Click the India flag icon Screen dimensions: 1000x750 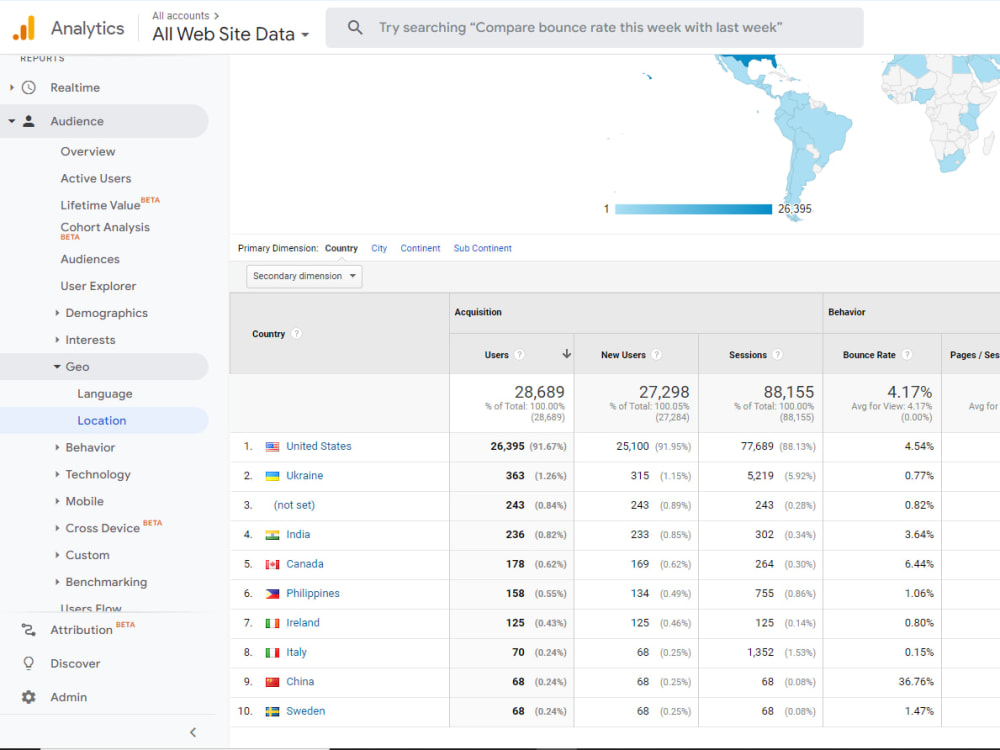pyautogui.click(x=272, y=534)
